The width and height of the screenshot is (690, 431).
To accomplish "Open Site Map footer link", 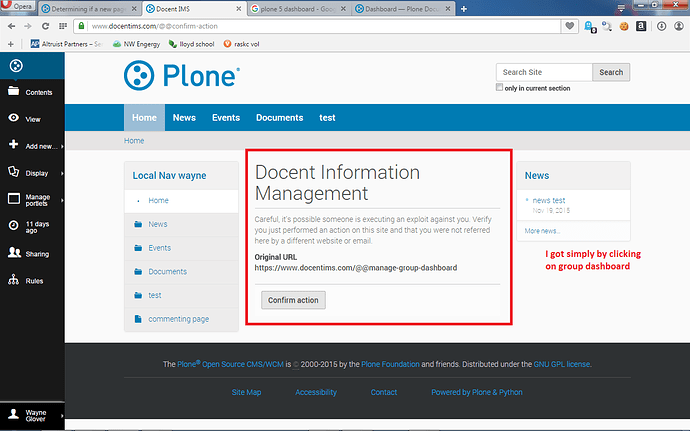I will (246, 392).
